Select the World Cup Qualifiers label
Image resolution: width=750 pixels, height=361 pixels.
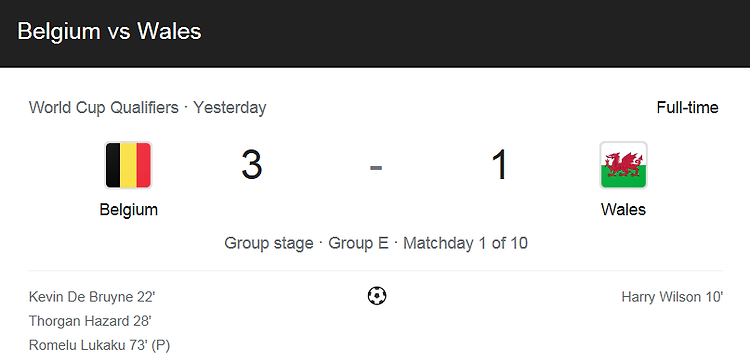pyautogui.click(x=103, y=108)
